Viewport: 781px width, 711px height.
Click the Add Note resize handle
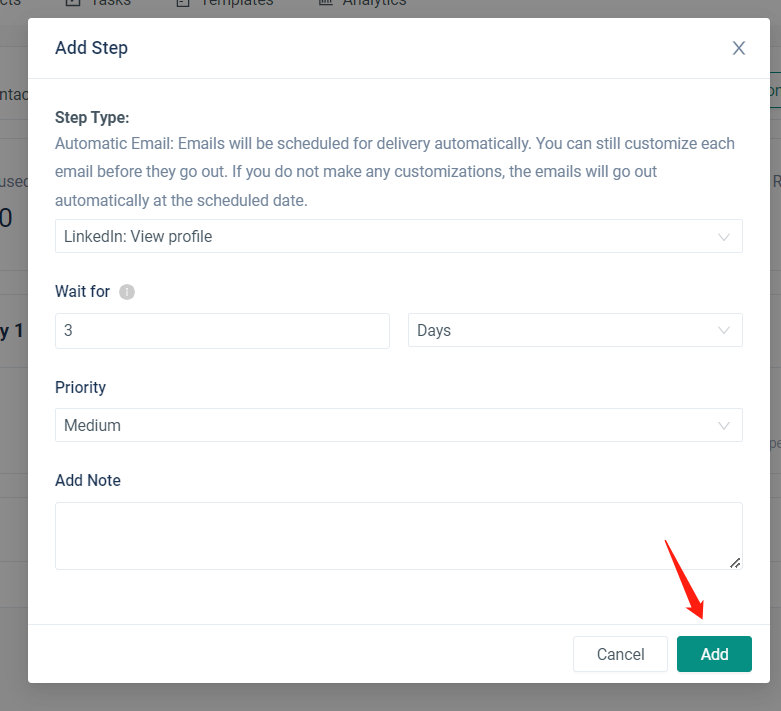coord(735,562)
